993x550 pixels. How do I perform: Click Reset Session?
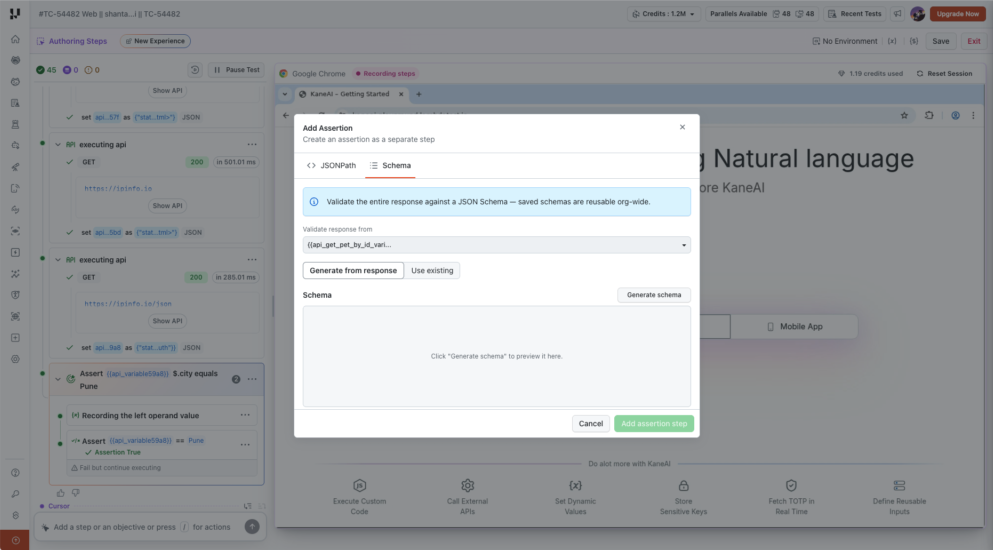click(x=944, y=74)
